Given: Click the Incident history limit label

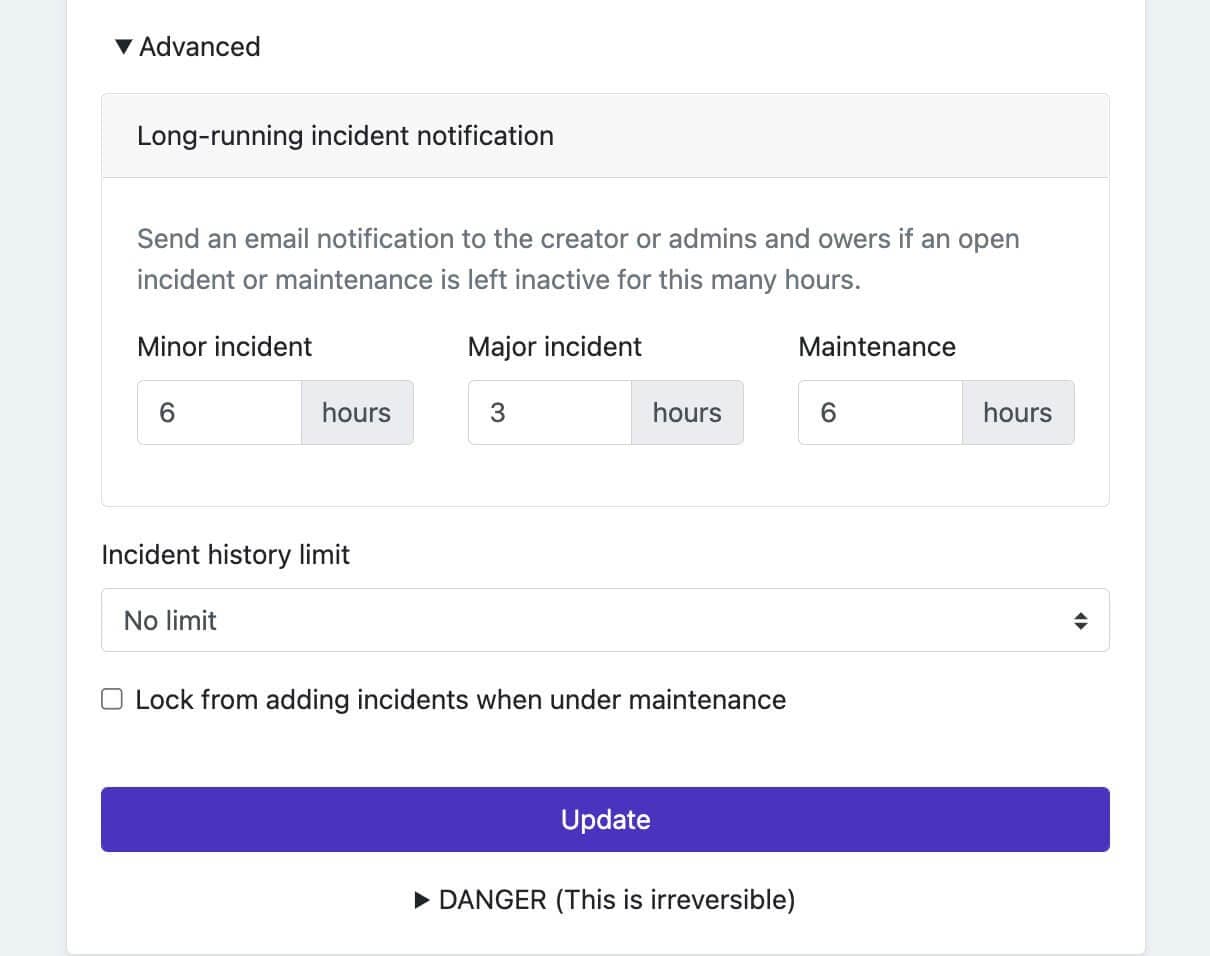Looking at the screenshot, I should 225,555.
